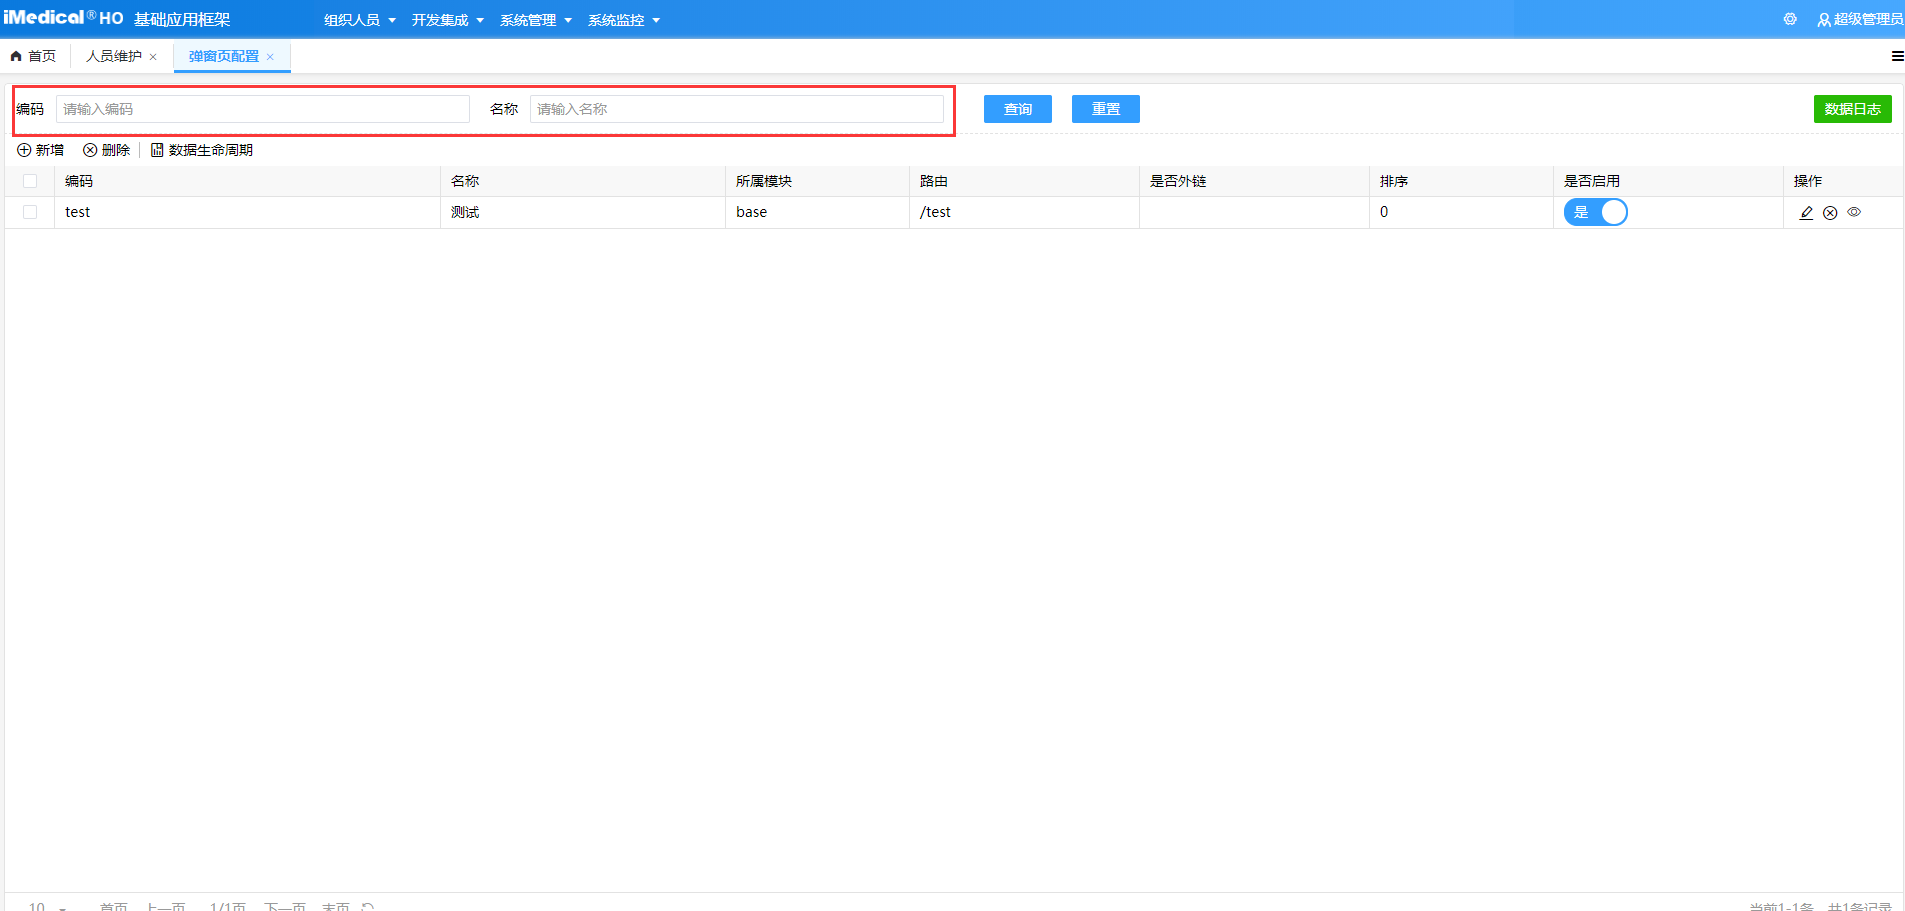Expand the 组织人员 menu

click(360, 20)
